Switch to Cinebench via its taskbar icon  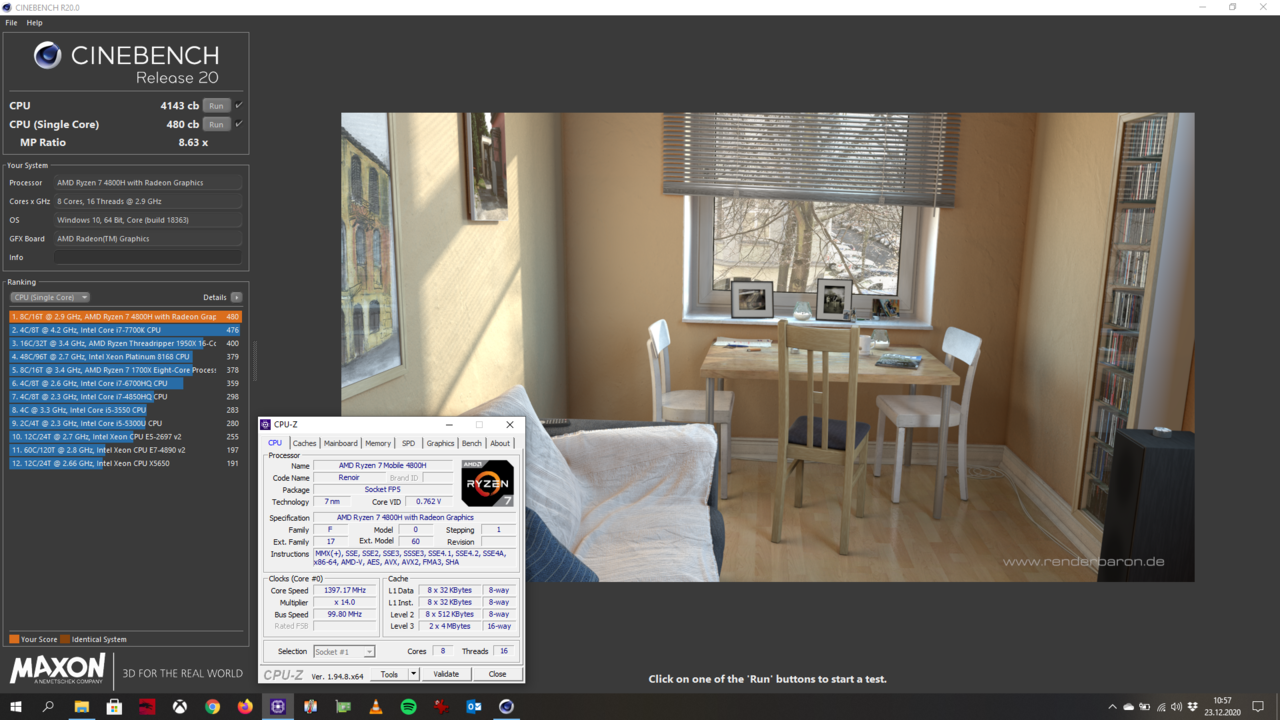[506, 707]
